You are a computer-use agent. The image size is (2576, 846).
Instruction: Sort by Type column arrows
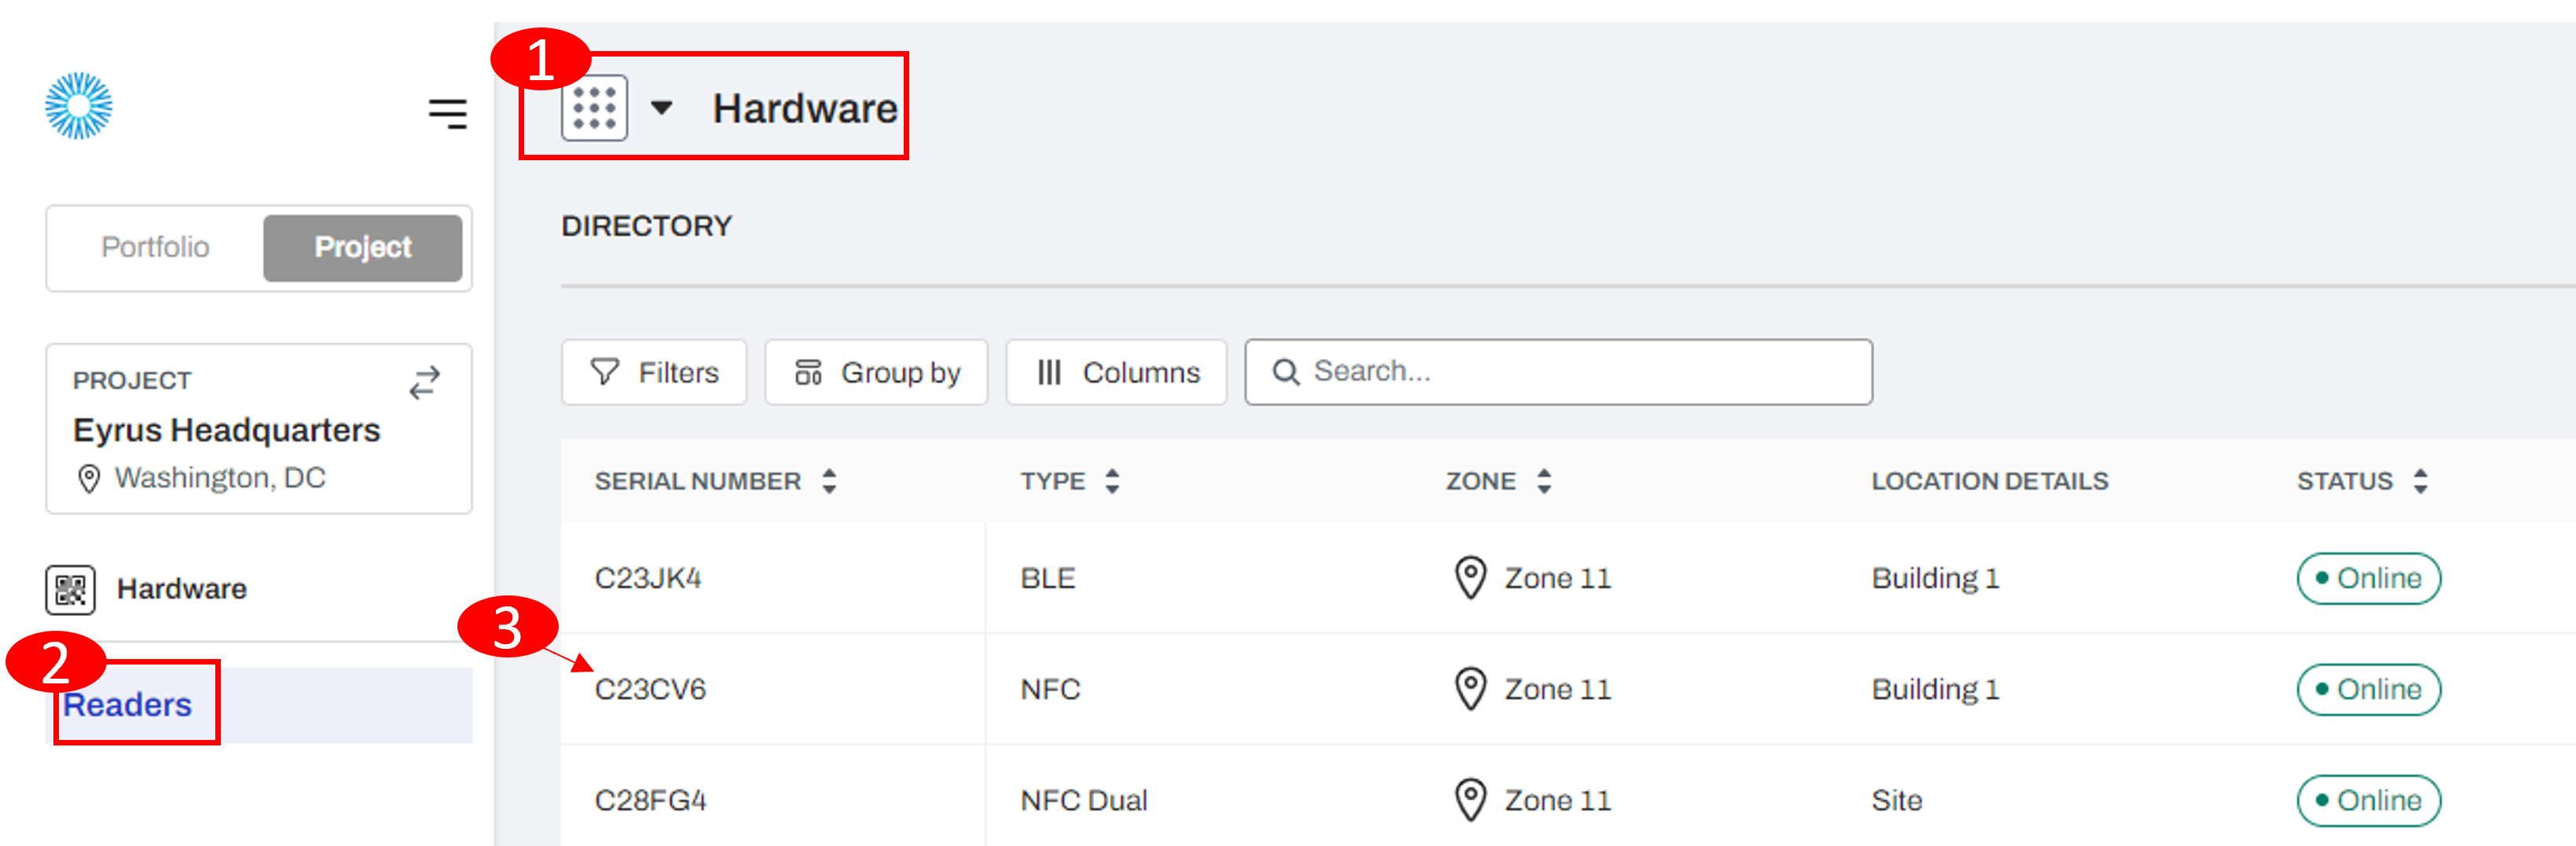[1112, 481]
